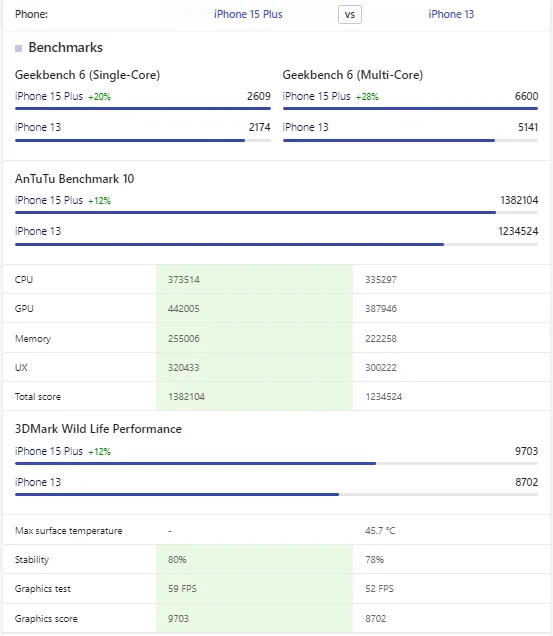Click temperature value 45.7 °C
The height and width of the screenshot is (636, 553).
[380, 531]
